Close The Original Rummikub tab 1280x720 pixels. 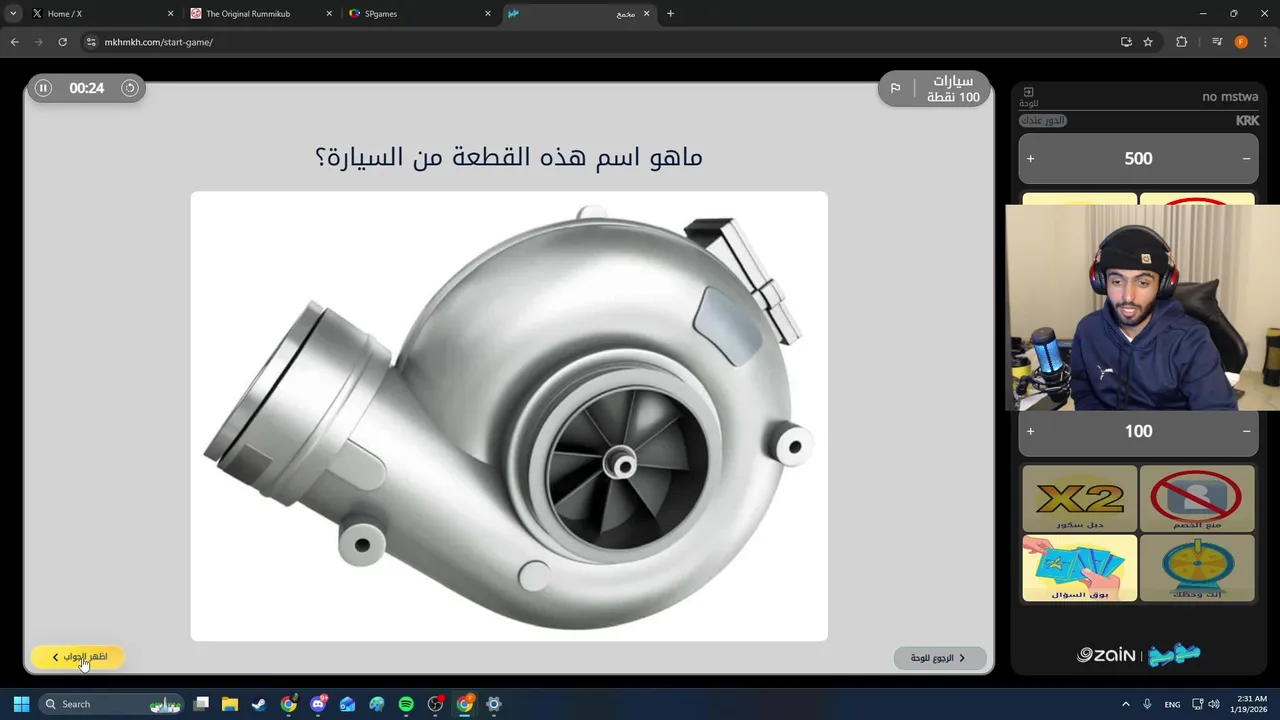(x=329, y=14)
